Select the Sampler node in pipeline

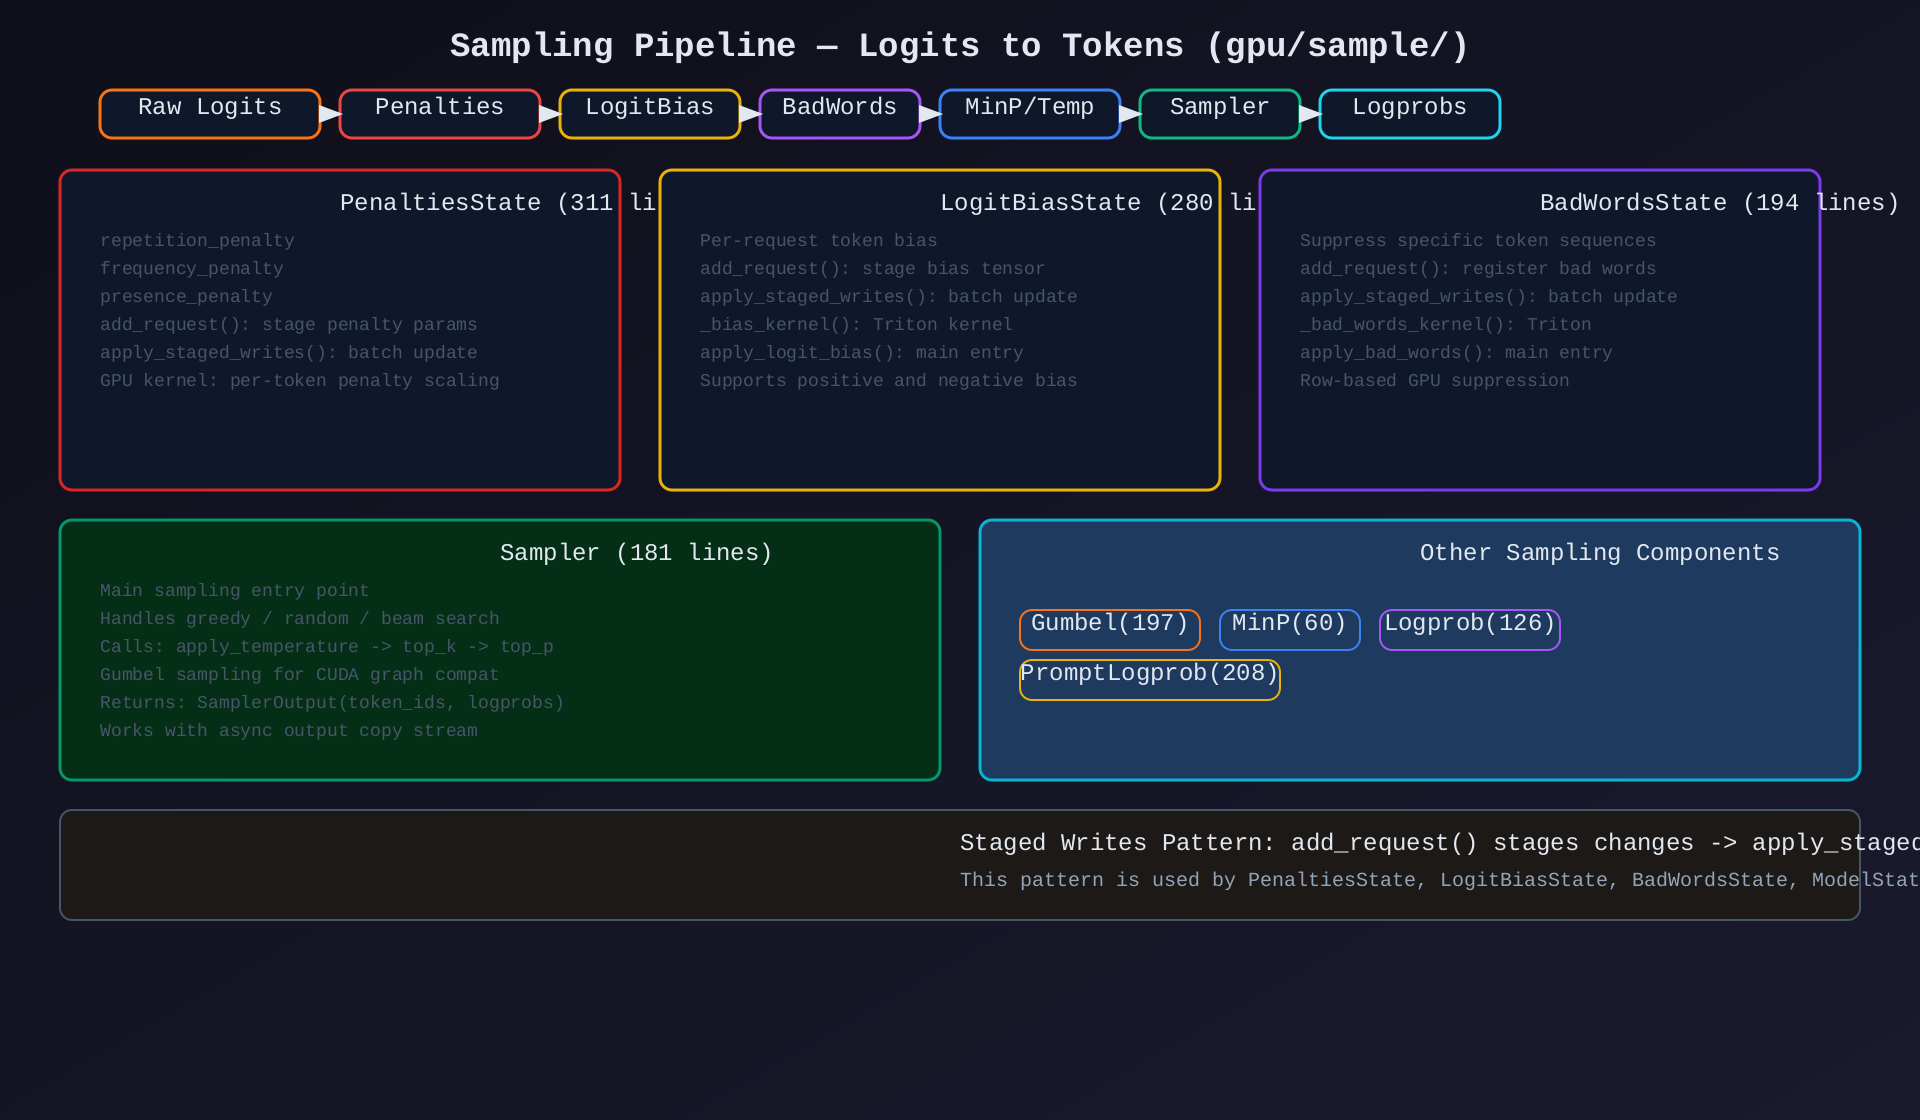click(x=1220, y=113)
